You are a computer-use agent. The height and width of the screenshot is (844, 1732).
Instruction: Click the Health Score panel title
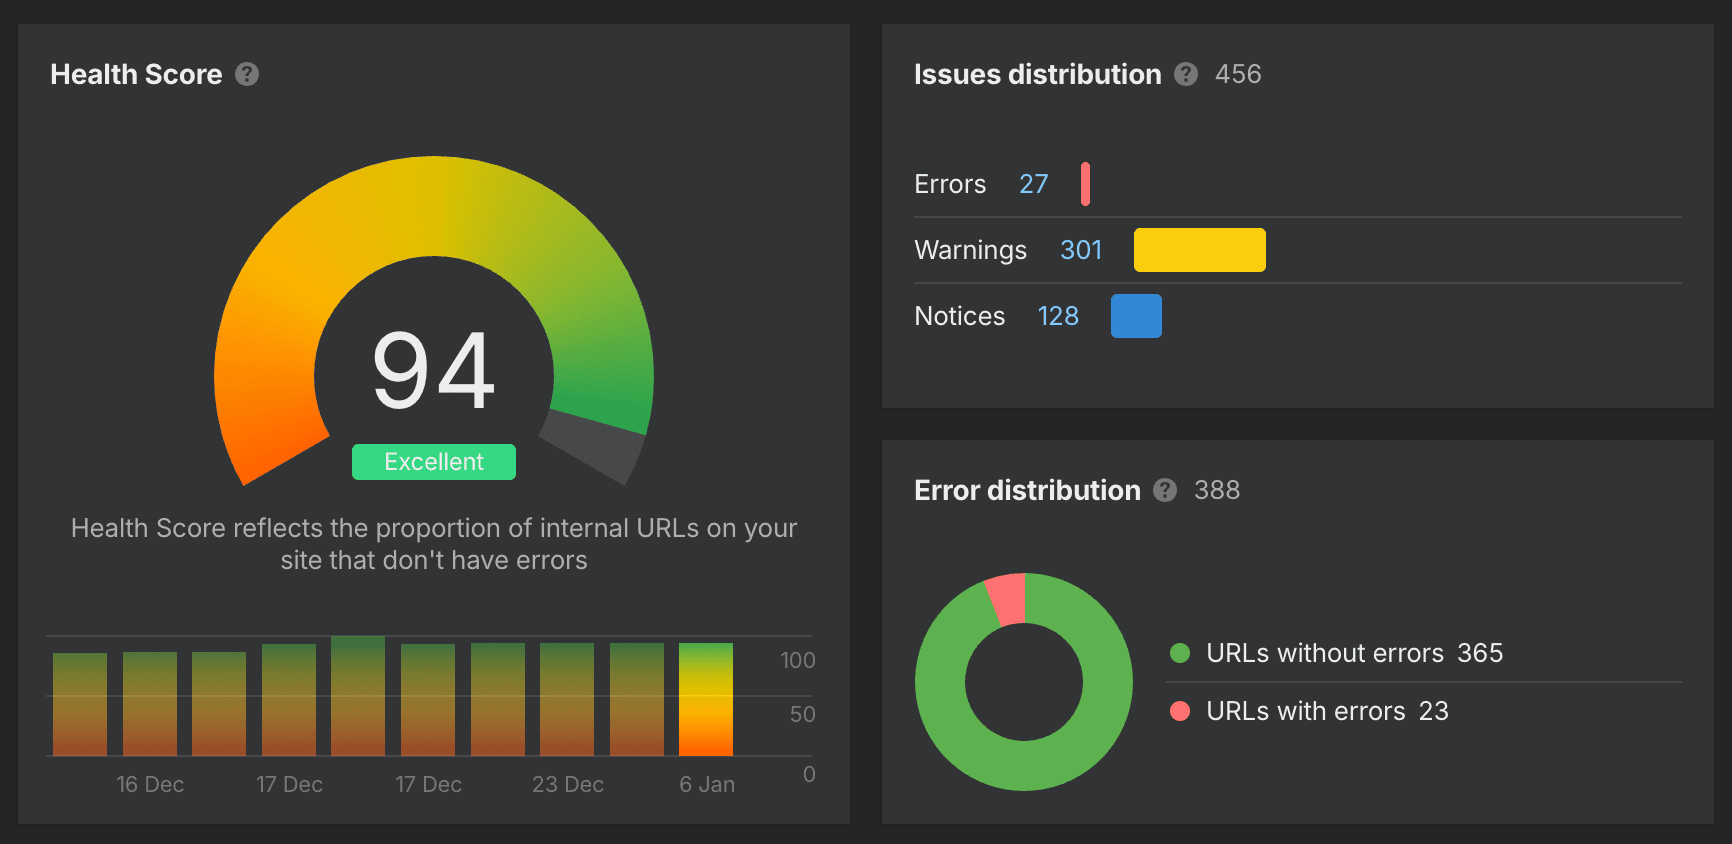[136, 74]
